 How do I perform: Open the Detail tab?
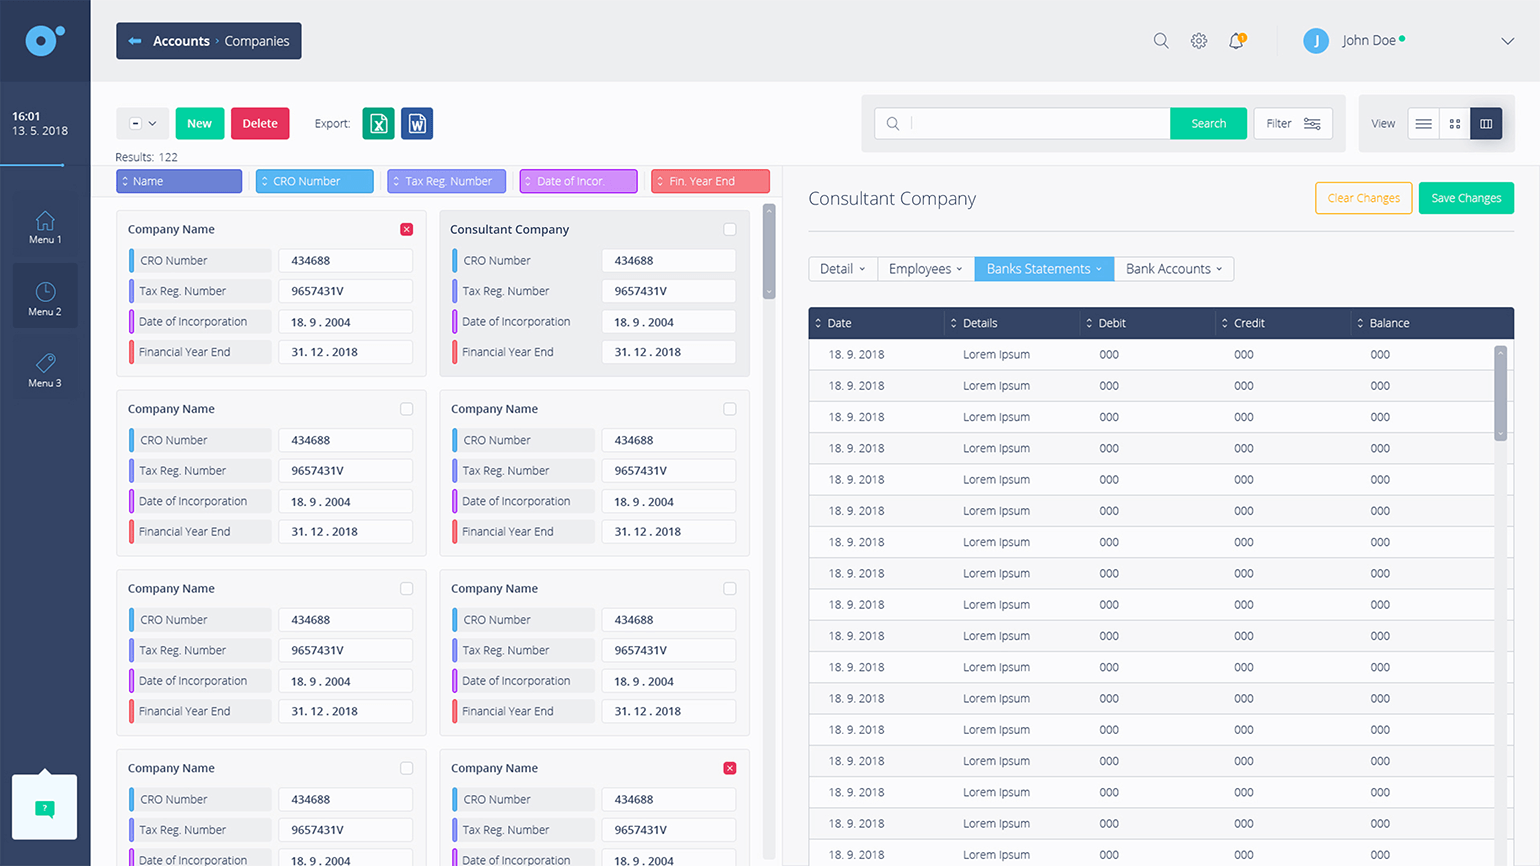[842, 269]
